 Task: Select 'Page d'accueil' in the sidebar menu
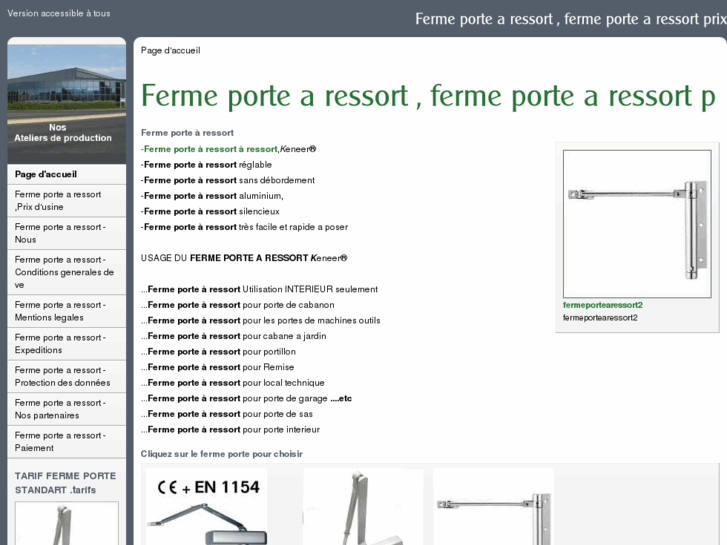tap(67, 174)
